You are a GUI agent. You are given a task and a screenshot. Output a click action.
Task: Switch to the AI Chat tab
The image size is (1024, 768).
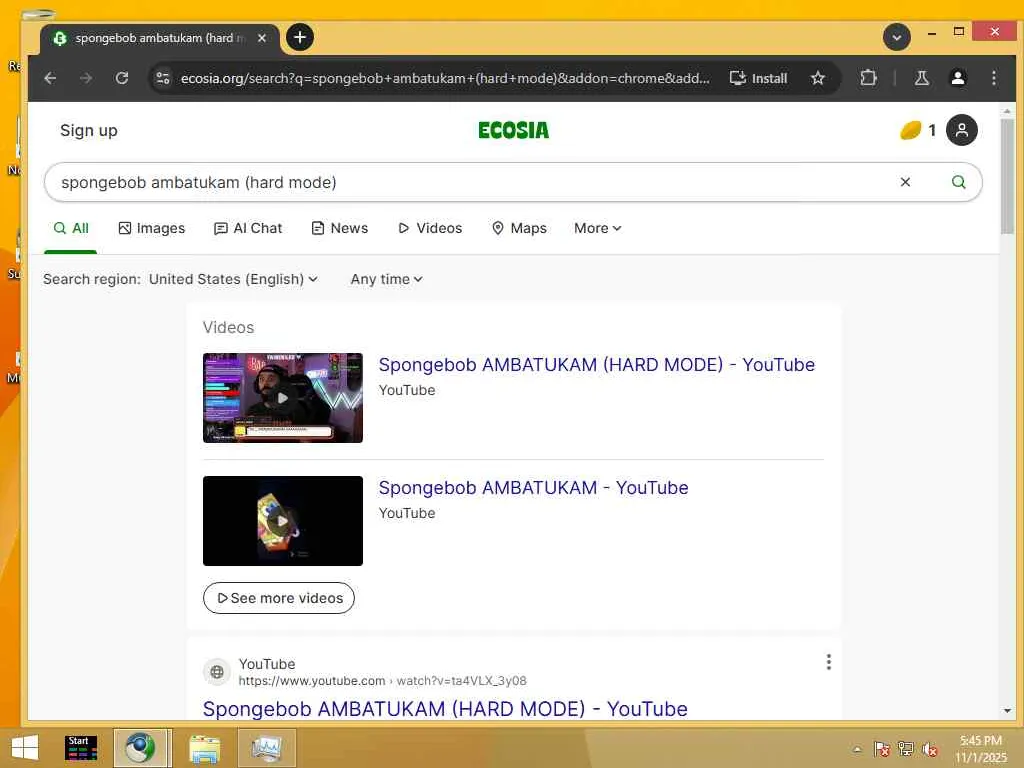(248, 228)
